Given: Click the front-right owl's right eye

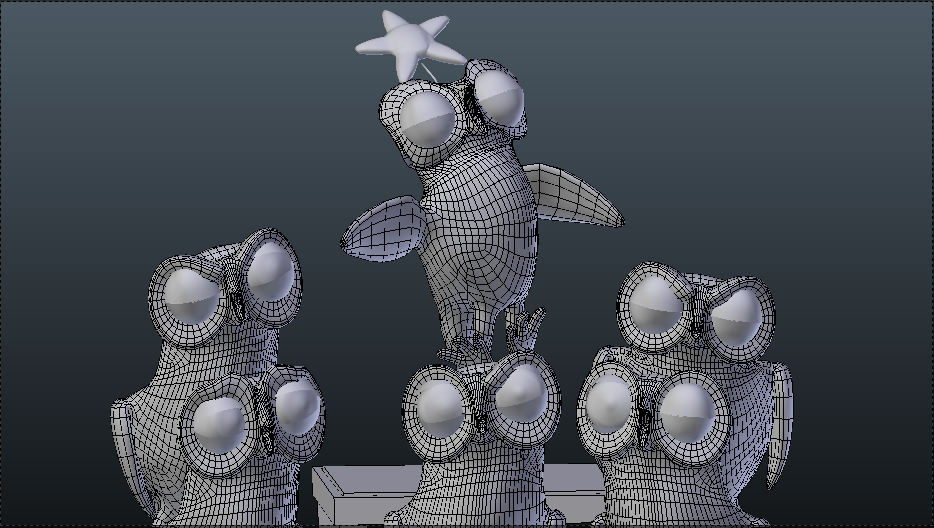Looking at the screenshot, I should [689, 411].
